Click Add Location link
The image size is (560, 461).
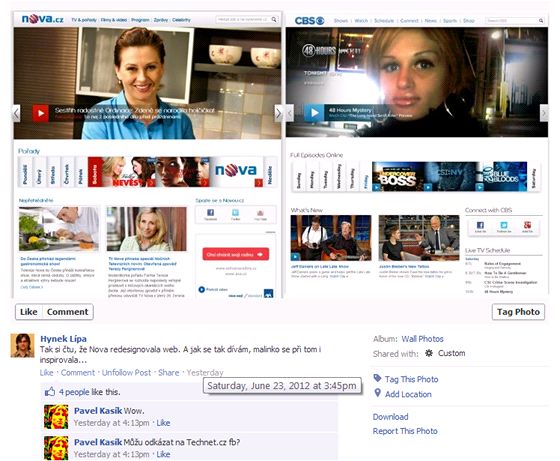click(408, 394)
